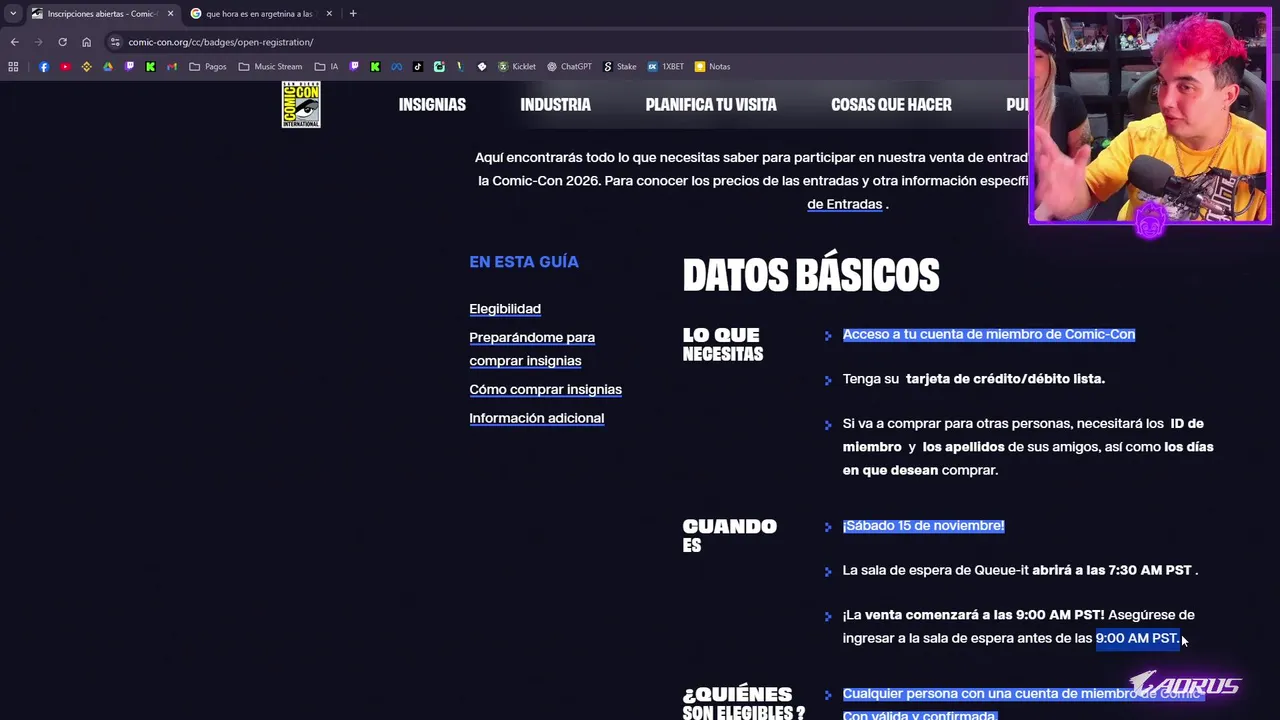Image resolution: width=1280 pixels, height=720 pixels.
Task: Open the Chrome apps grid shortcut
Action: pos(13,67)
